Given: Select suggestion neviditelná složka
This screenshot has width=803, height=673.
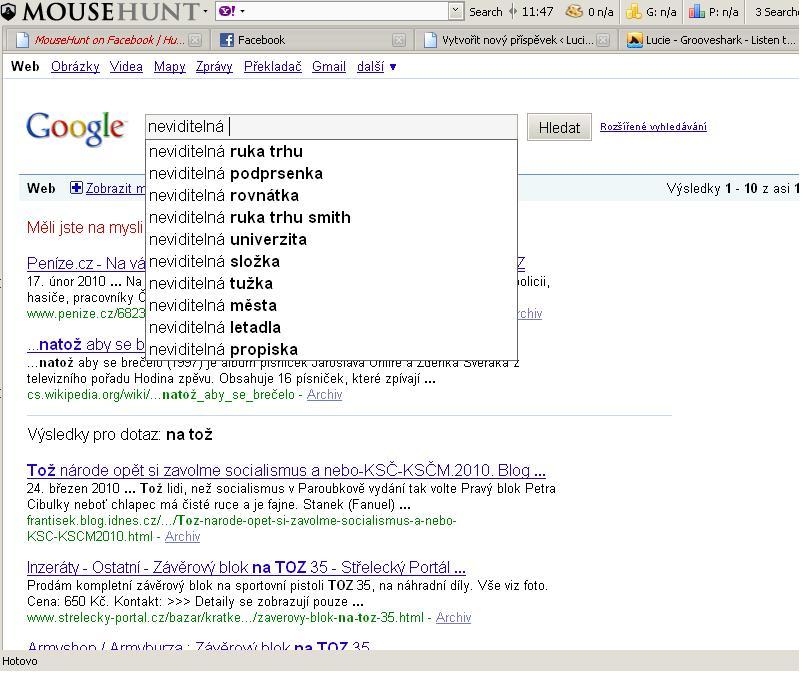Looking at the screenshot, I should 331,262.
